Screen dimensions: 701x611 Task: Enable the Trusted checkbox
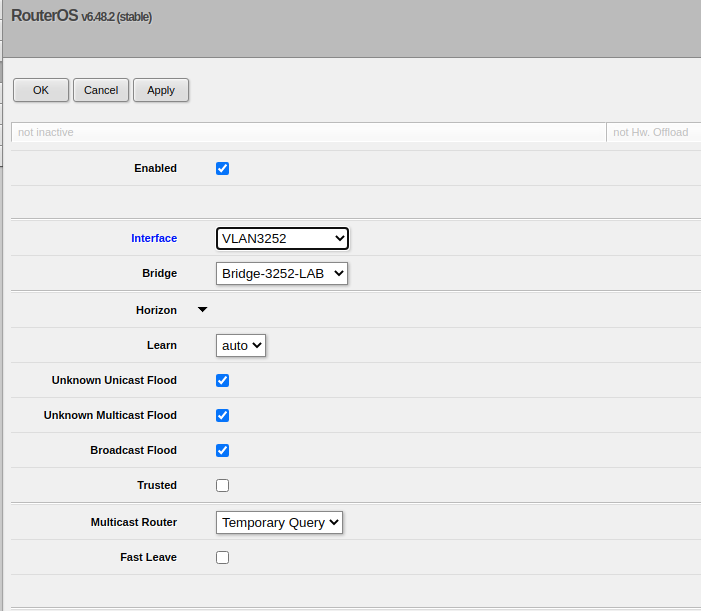[223, 485]
